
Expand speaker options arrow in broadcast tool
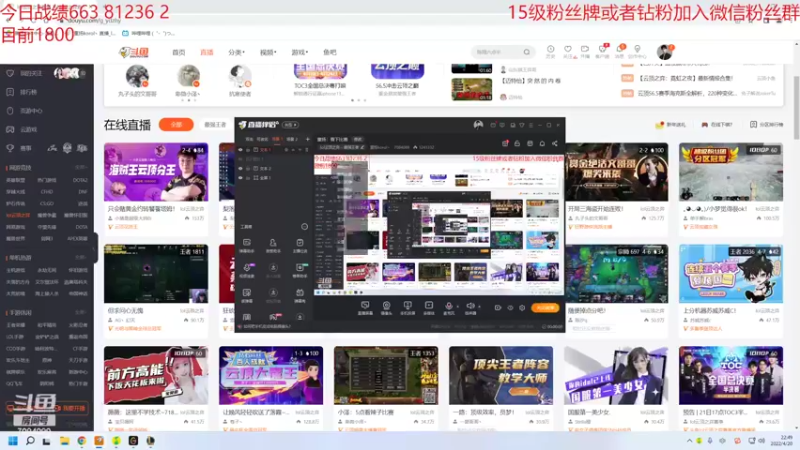(480, 307)
